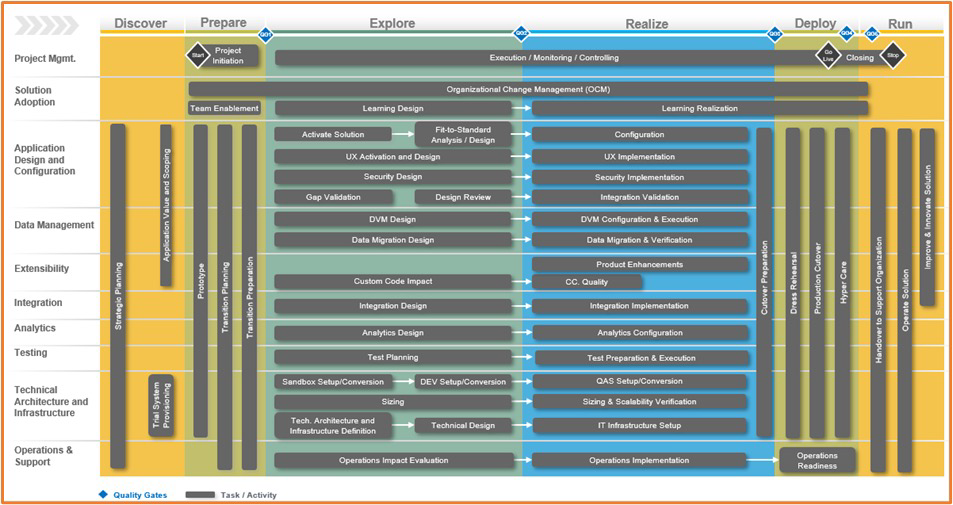The height and width of the screenshot is (505, 953).
Task: Open the Fit-to-Standard Analysis / Design task
Action: click(x=462, y=134)
